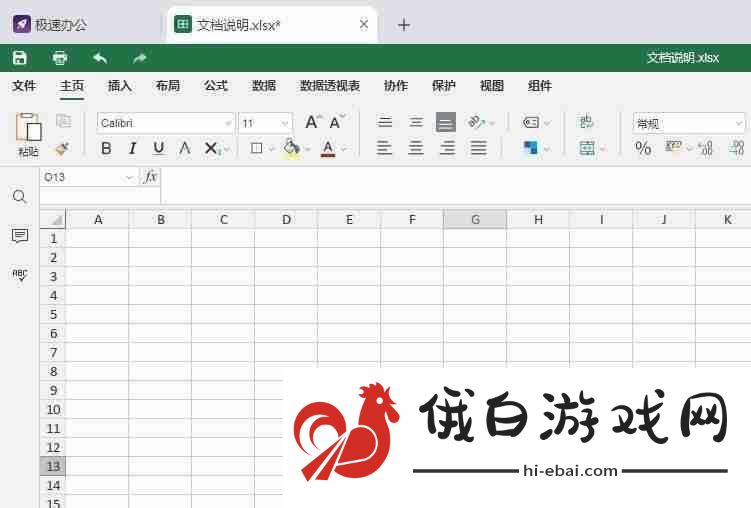Open the 文件 menu

point(24,86)
